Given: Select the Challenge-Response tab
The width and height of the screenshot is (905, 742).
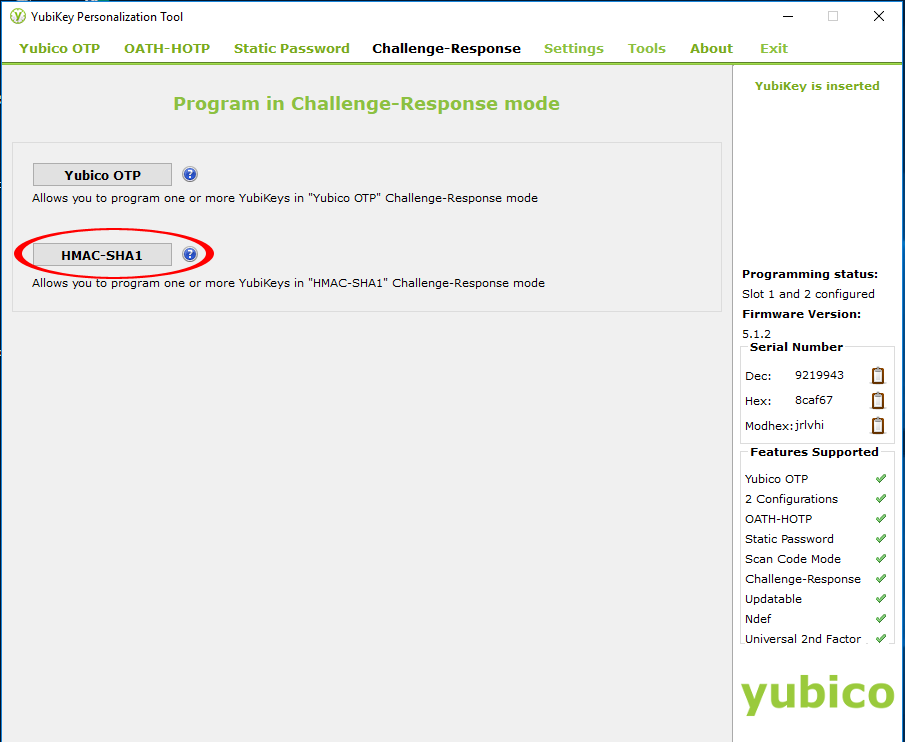Looking at the screenshot, I should (446, 48).
